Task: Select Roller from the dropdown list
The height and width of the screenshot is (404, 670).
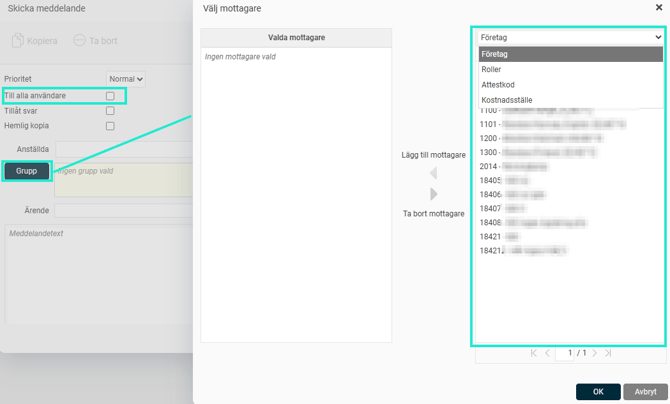Action: pyautogui.click(x=491, y=70)
